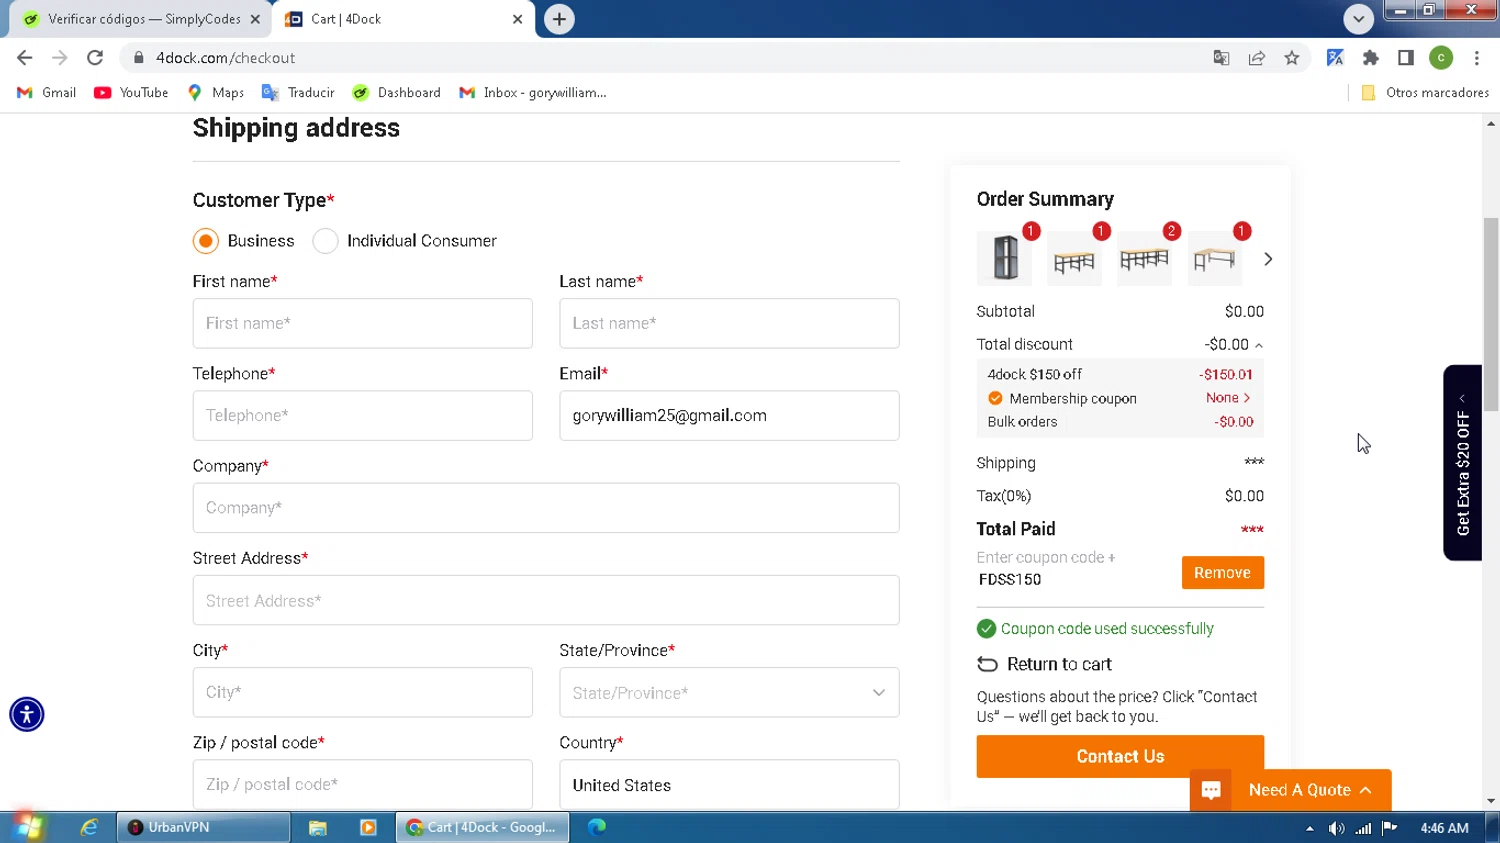Go forward in the browser

60,58
